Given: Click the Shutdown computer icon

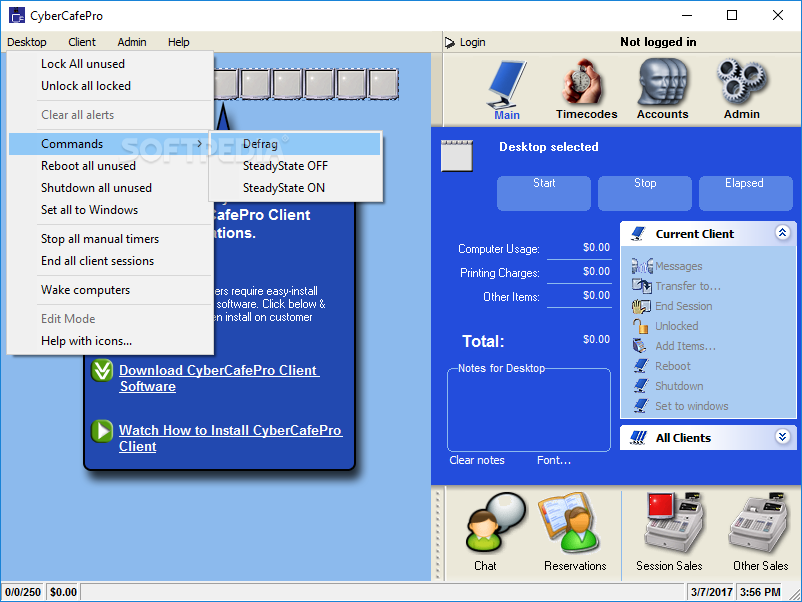Looking at the screenshot, I should tap(641, 386).
